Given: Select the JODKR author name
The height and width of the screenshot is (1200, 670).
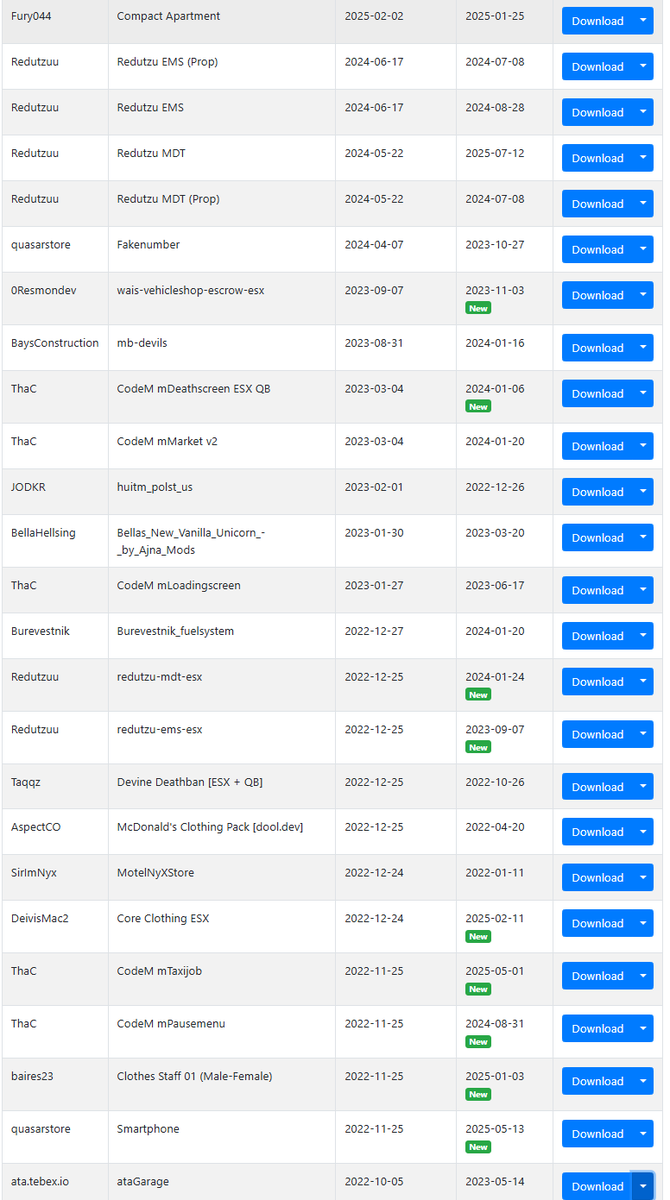Looking at the screenshot, I should [x=28, y=487].
